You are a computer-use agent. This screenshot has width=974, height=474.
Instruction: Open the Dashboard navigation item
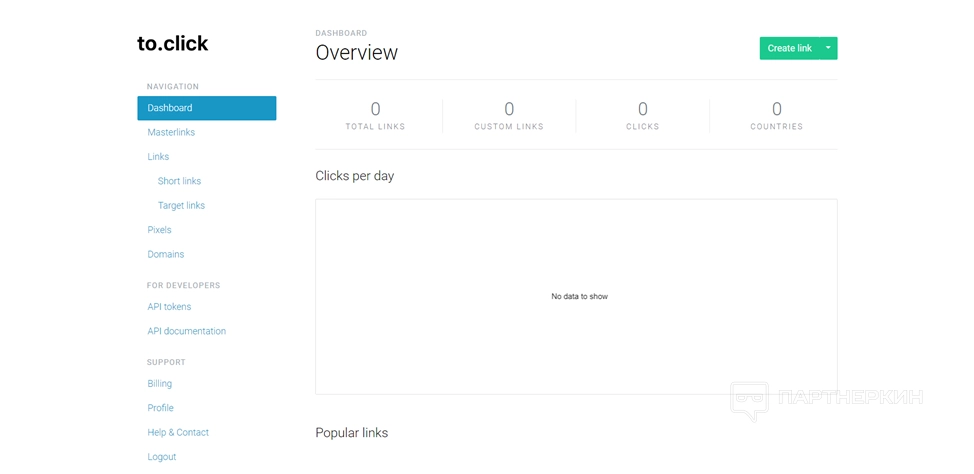207,108
